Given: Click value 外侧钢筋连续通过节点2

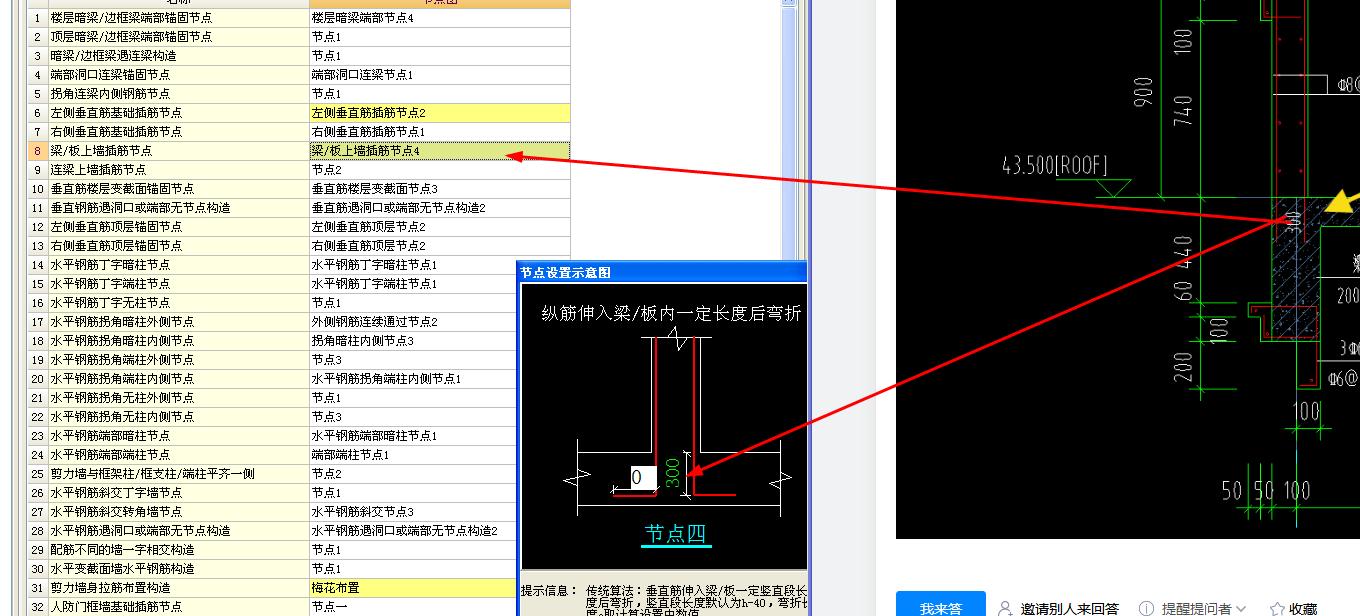Looking at the screenshot, I should 413,322.
